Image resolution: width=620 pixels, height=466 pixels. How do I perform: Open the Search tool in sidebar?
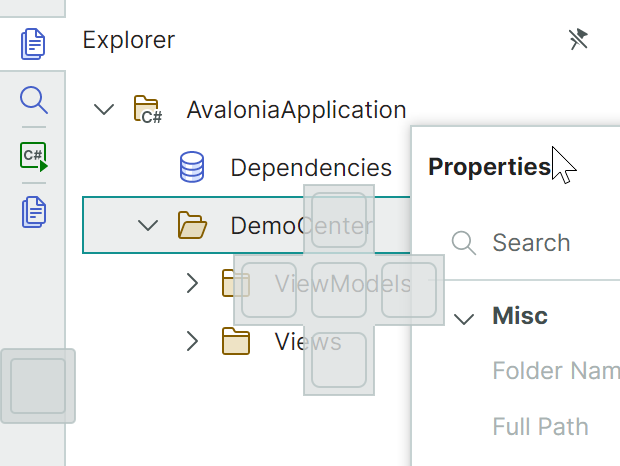pyautogui.click(x=33, y=100)
